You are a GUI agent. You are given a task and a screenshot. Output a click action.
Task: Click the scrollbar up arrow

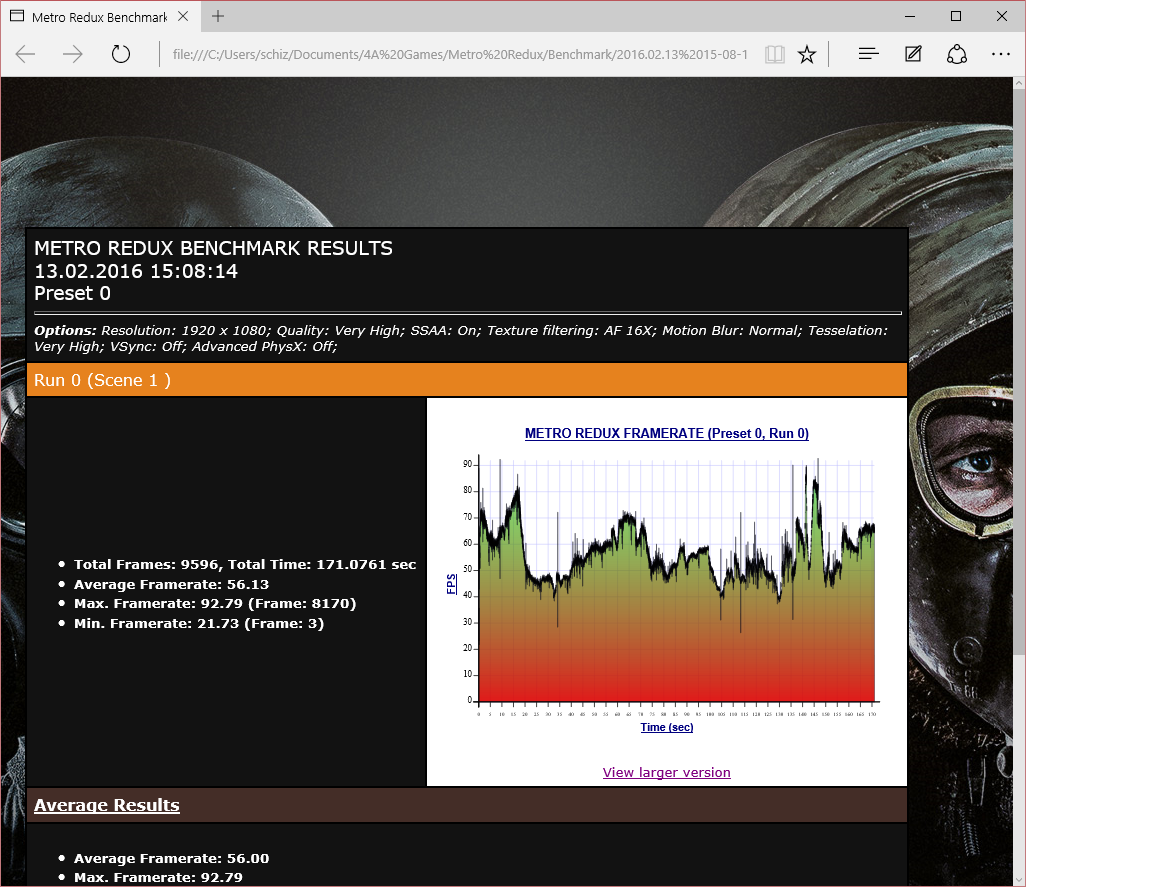[1019, 83]
